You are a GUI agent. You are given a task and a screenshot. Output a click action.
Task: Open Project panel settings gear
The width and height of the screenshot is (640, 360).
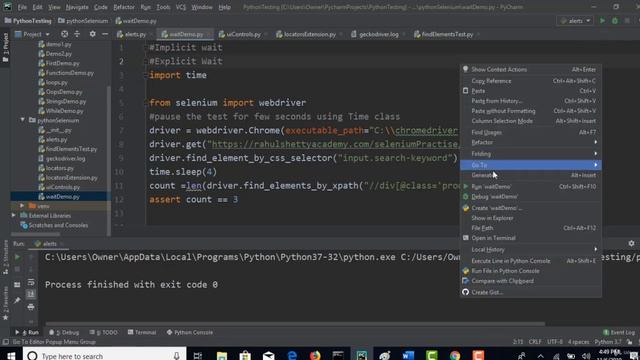93,34
